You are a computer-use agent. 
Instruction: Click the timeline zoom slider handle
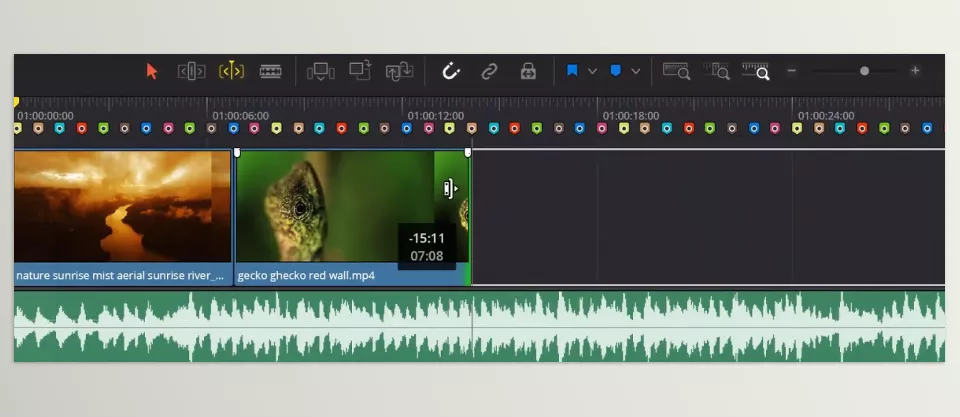(864, 71)
